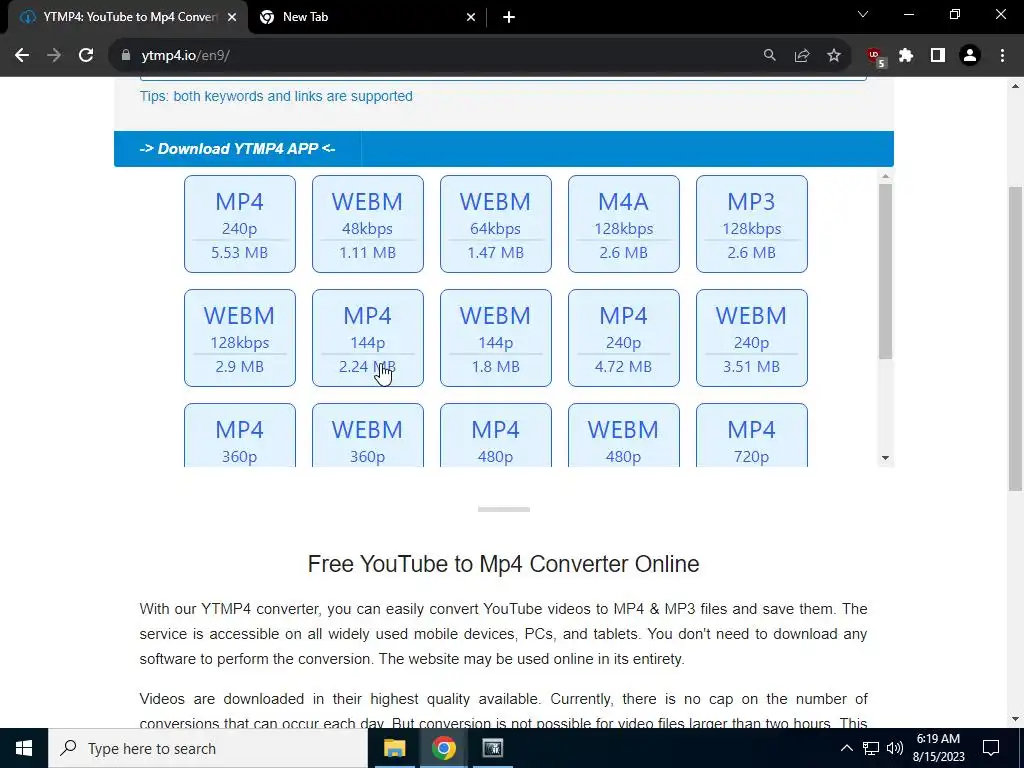Open the notifications action center
Viewport: 1024px width, 768px height.
pyautogui.click(x=991, y=748)
